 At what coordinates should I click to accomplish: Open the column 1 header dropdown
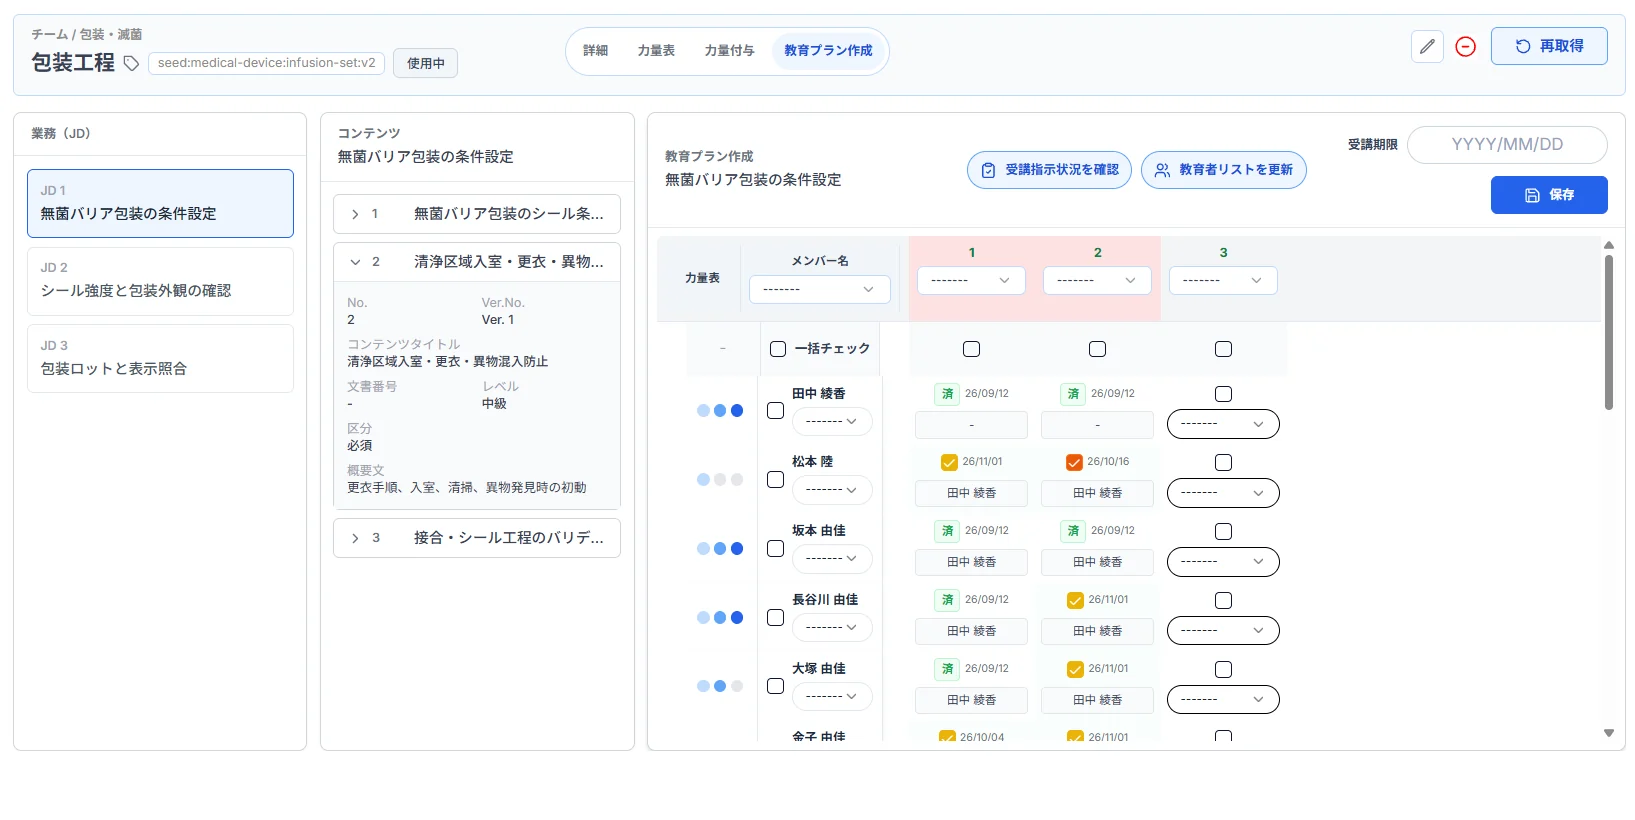click(971, 281)
